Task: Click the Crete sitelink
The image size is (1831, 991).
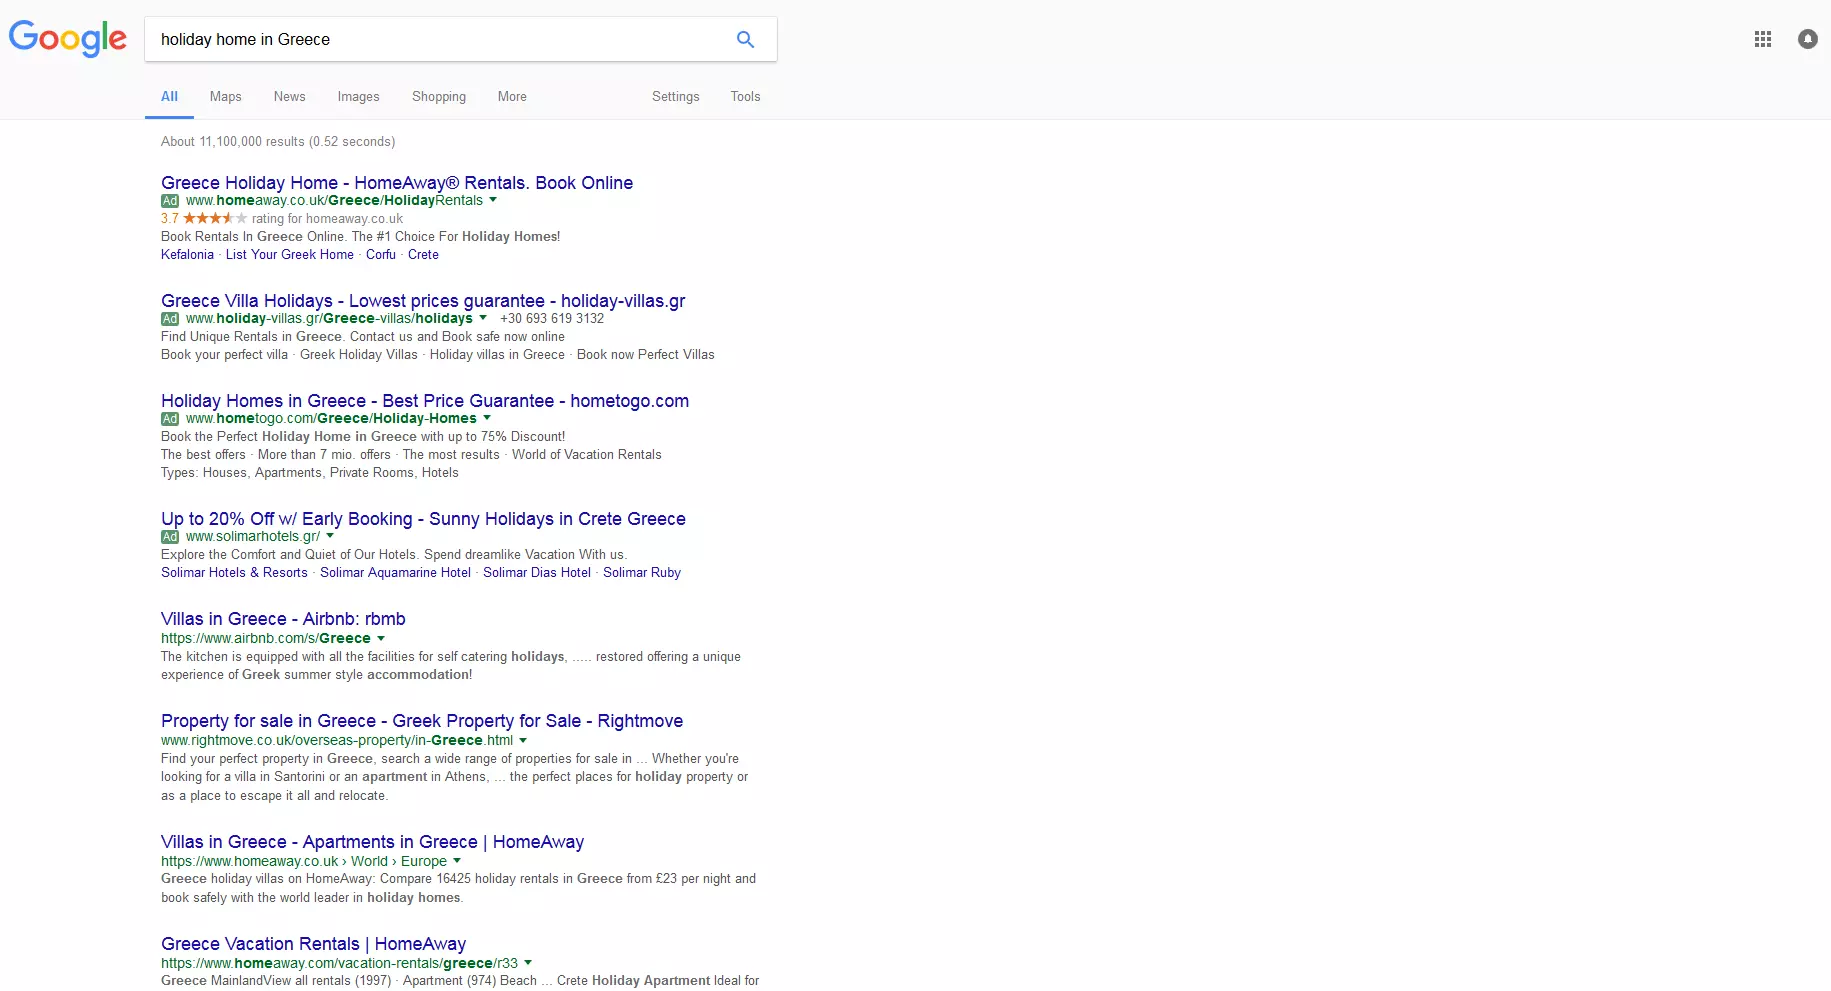Action: click(423, 255)
